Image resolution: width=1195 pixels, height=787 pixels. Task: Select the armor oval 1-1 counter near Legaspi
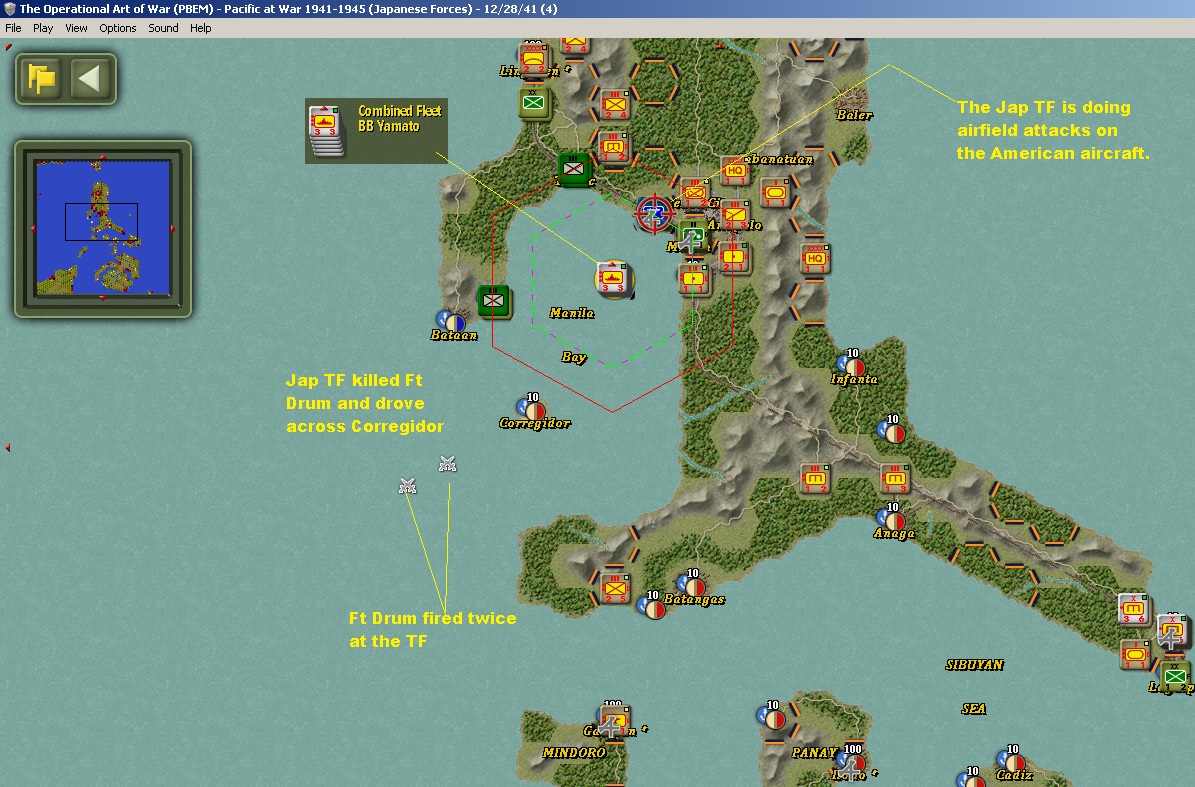pos(1136,655)
